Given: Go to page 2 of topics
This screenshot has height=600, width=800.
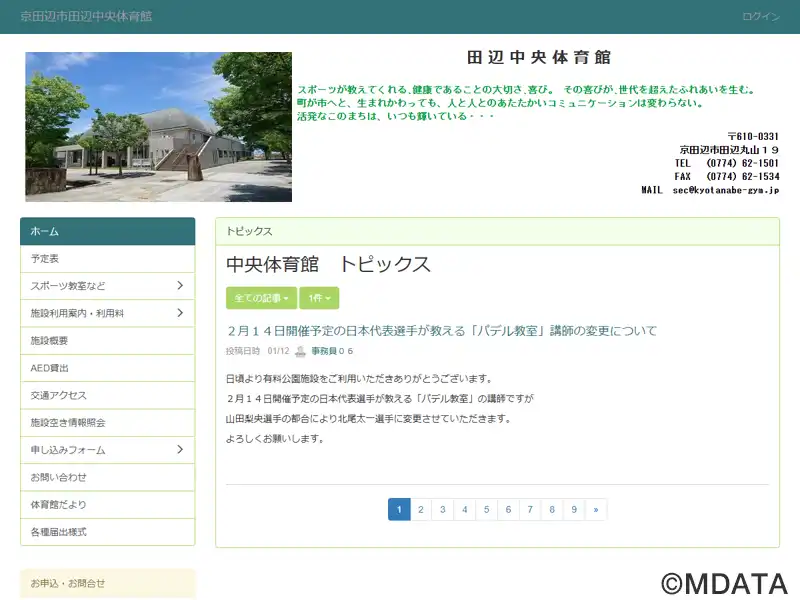Looking at the screenshot, I should (x=421, y=510).
